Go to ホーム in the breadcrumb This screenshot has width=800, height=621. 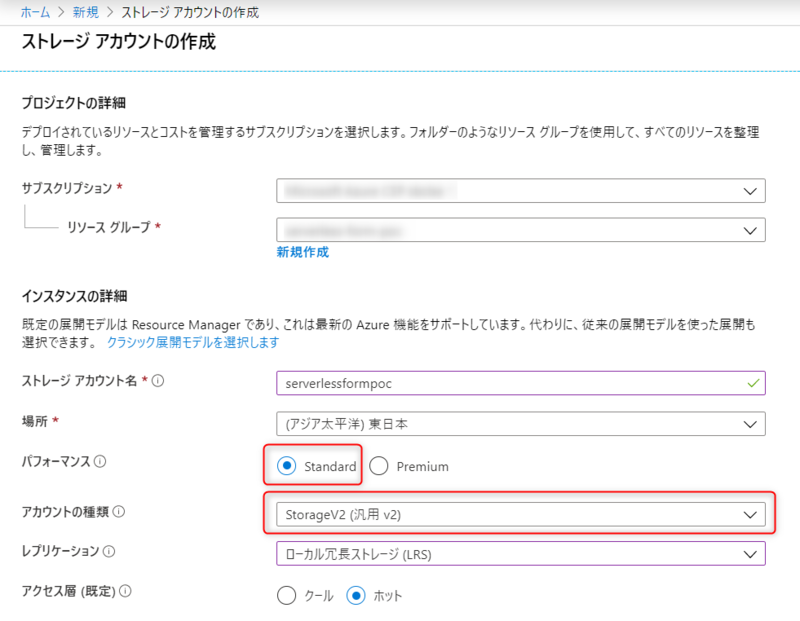tap(35, 13)
